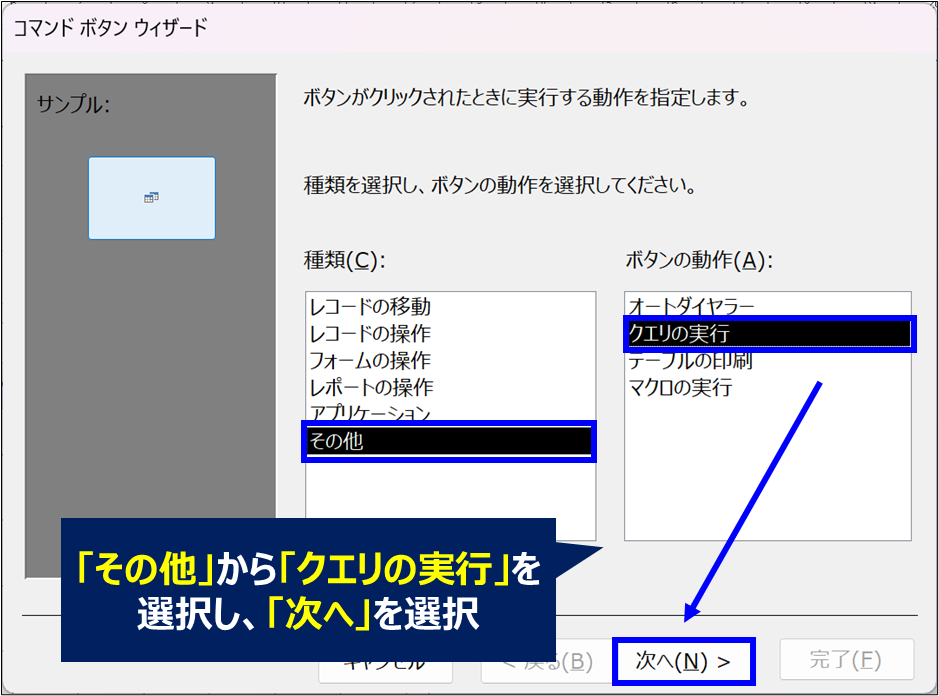The image size is (939, 696).
Task: Select アプリケーション category item
Action: (x=370, y=413)
